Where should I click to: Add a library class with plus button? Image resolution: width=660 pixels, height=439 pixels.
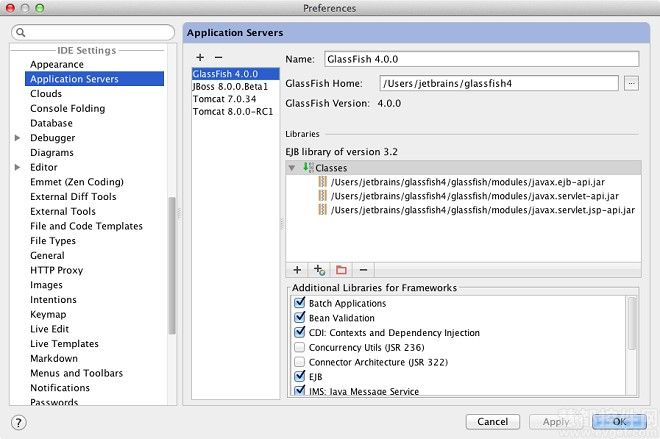coord(297,270)
